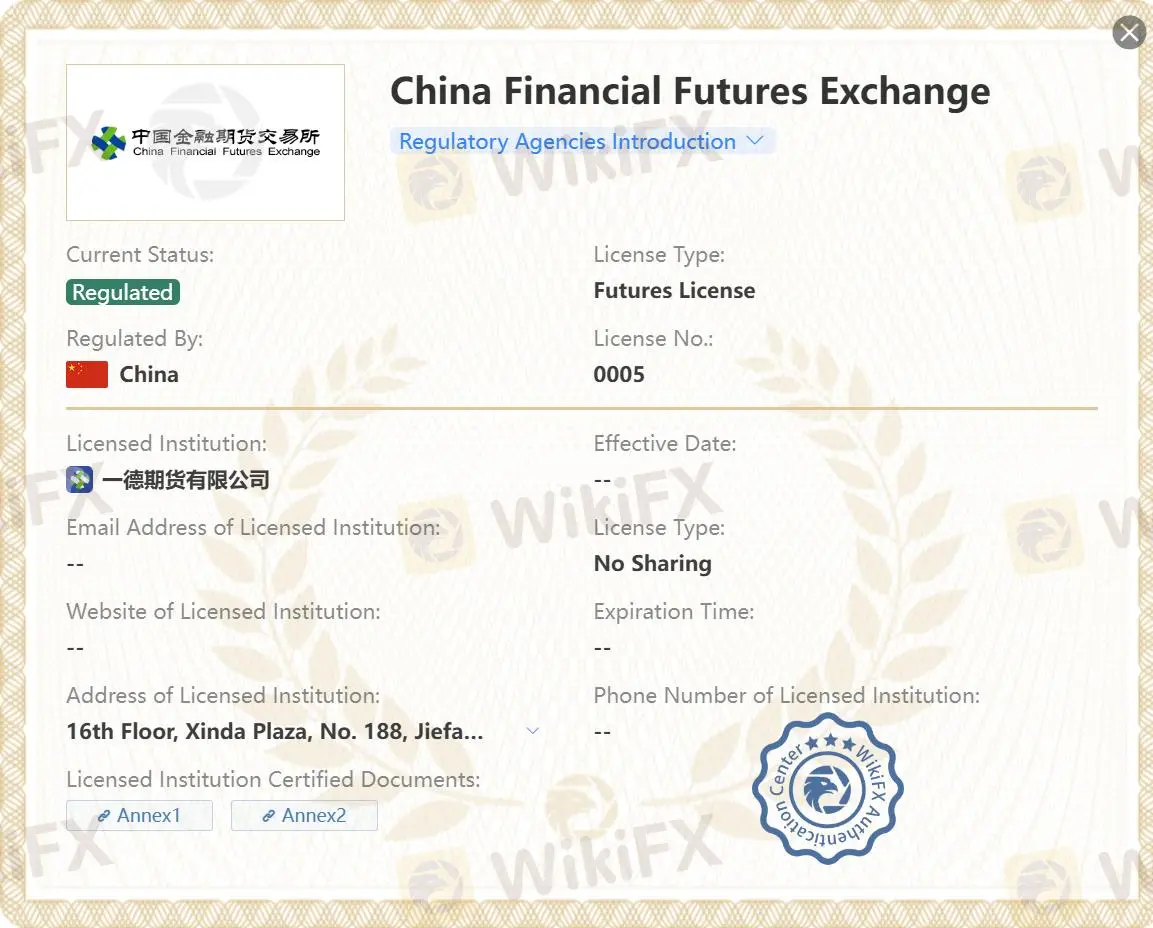Click the license number 0005
This screenshot has width=1153, height=928.
point(618,374)
